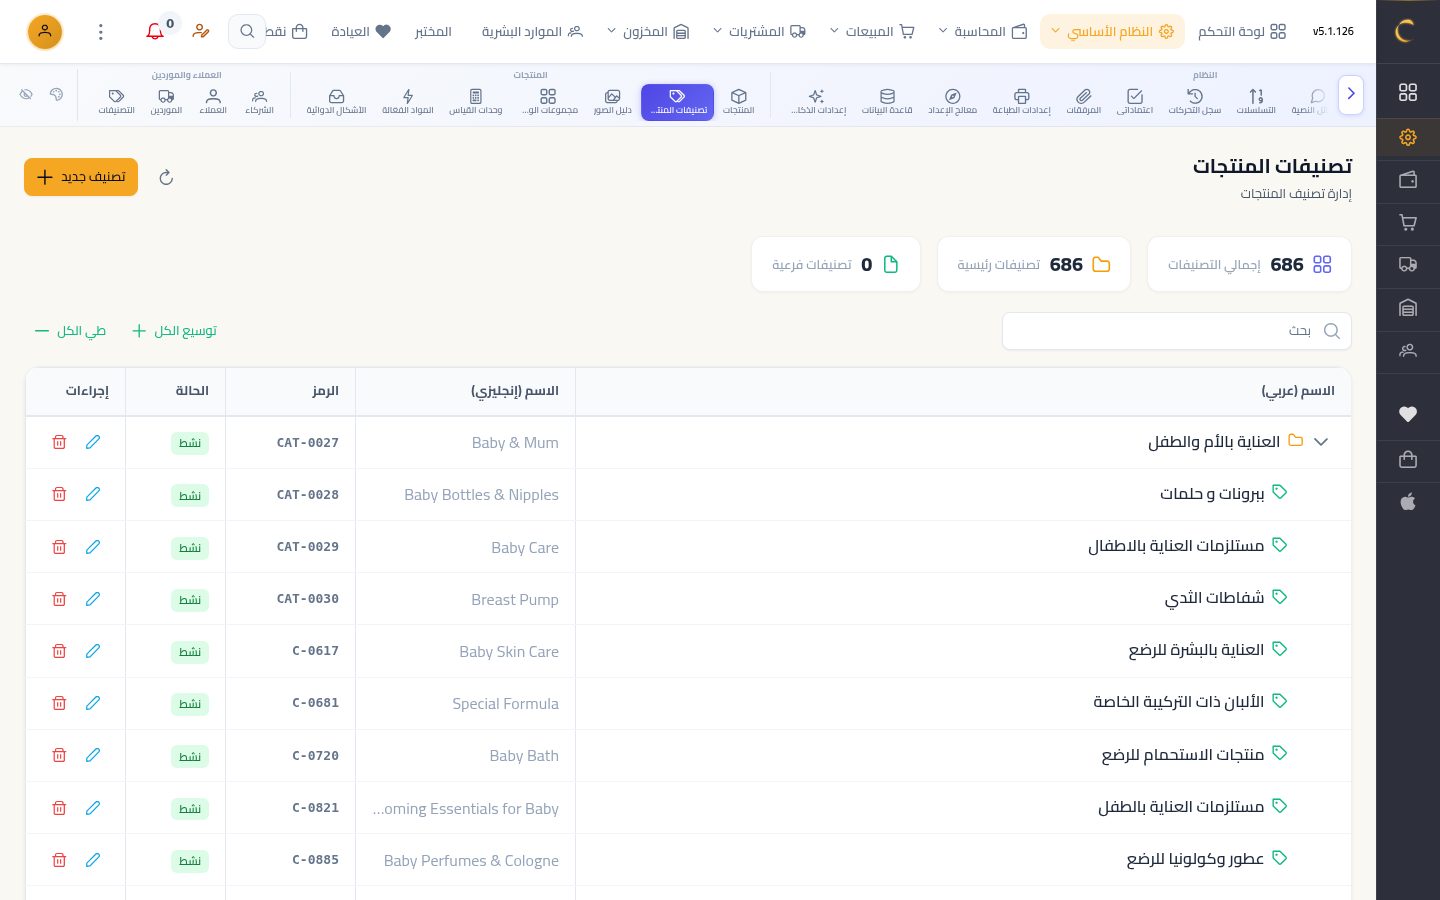Open the Sequences (التسلسلات) tool

[1256, 101]
